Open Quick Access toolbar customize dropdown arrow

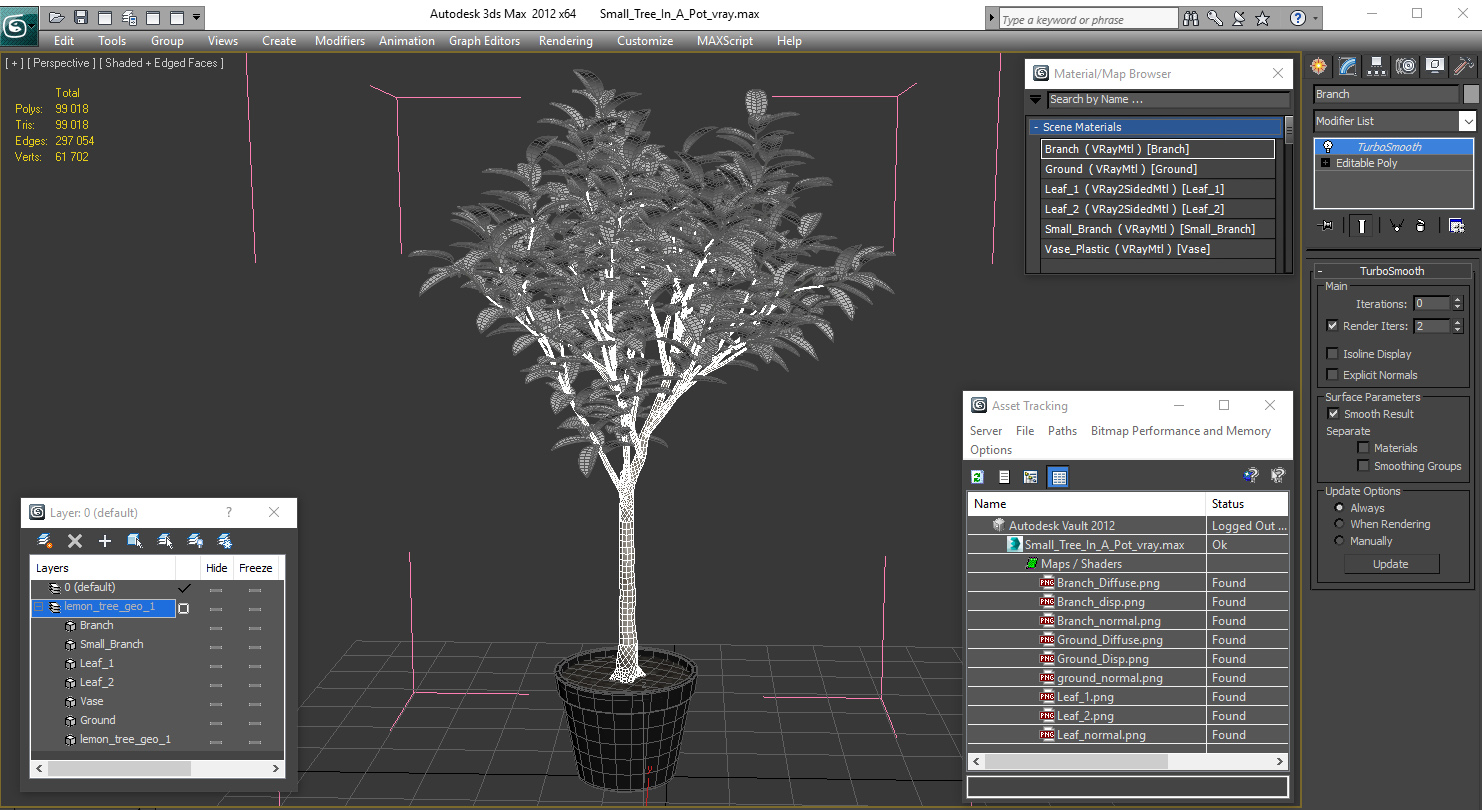click(x=196, y=17)
